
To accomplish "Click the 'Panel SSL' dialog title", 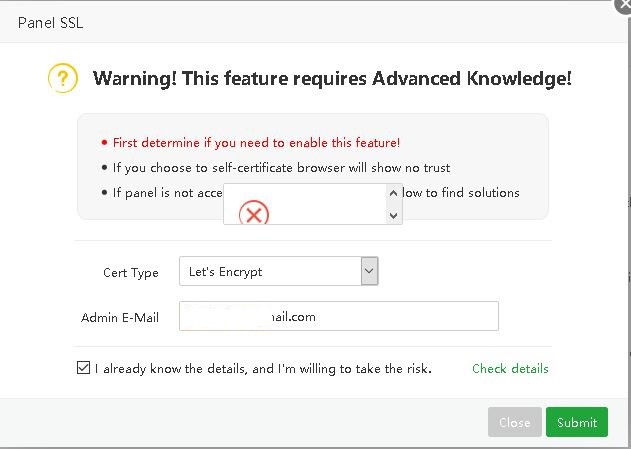I will tap(50, 22).
